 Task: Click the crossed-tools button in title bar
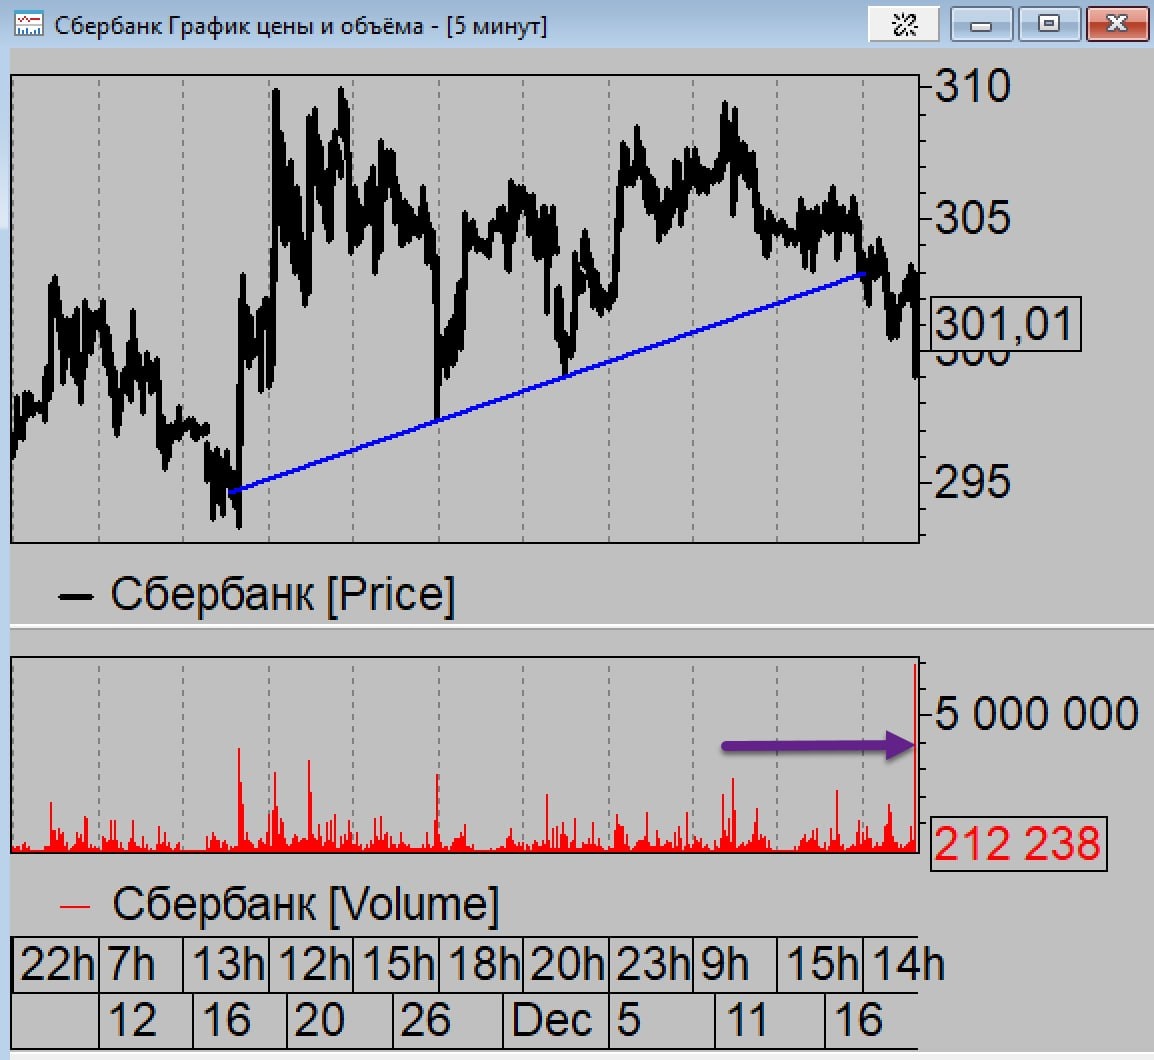904,24
